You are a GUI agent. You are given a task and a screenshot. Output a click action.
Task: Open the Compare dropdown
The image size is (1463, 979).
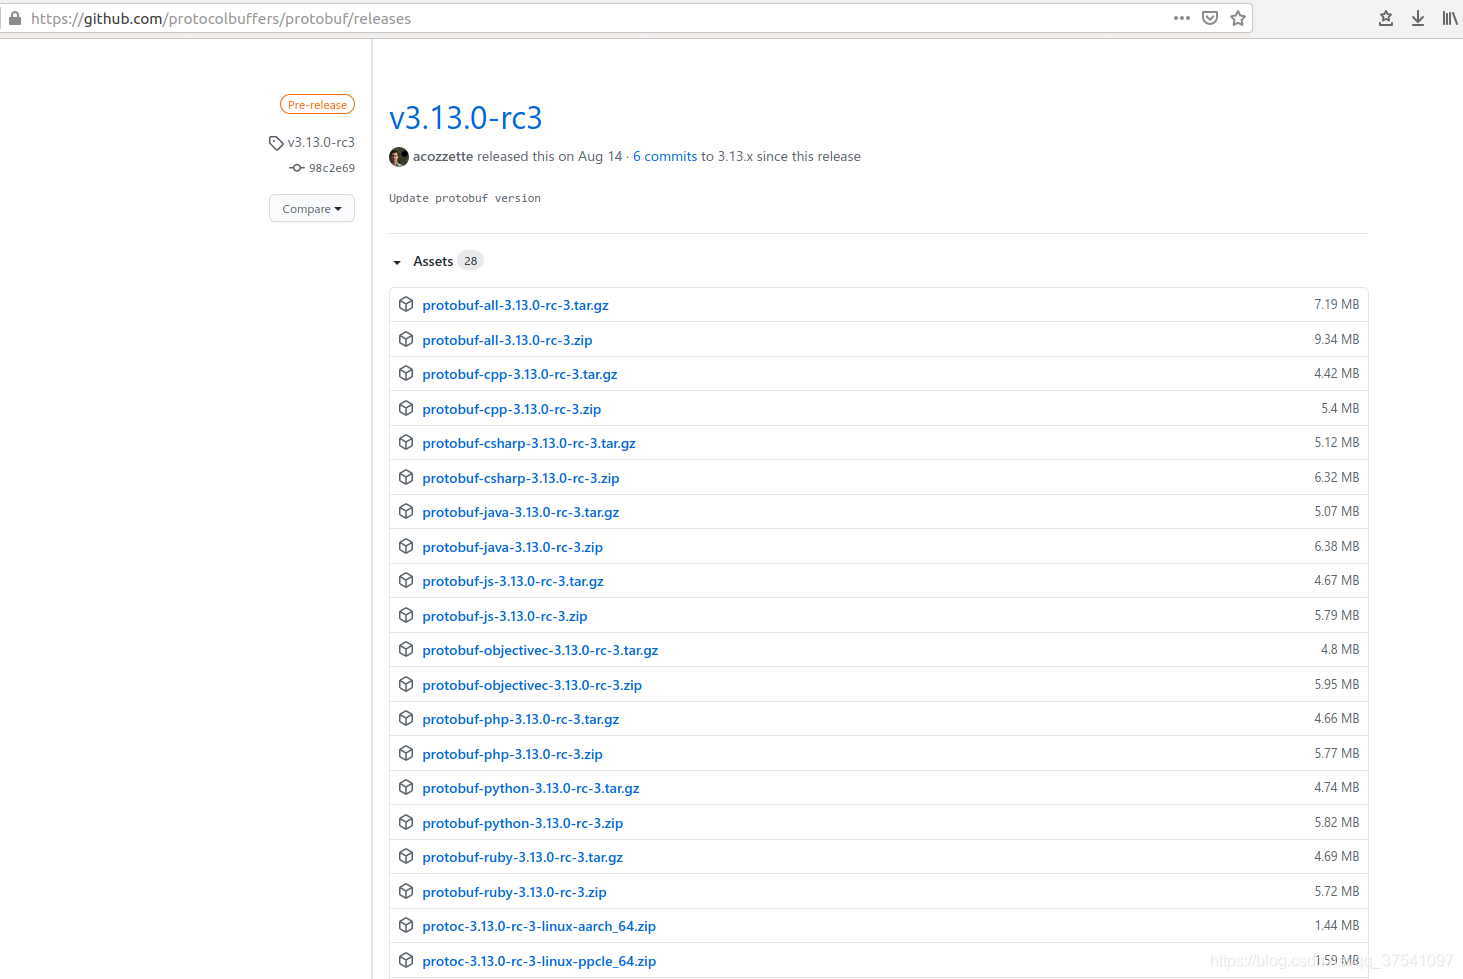tap(311, 208)
